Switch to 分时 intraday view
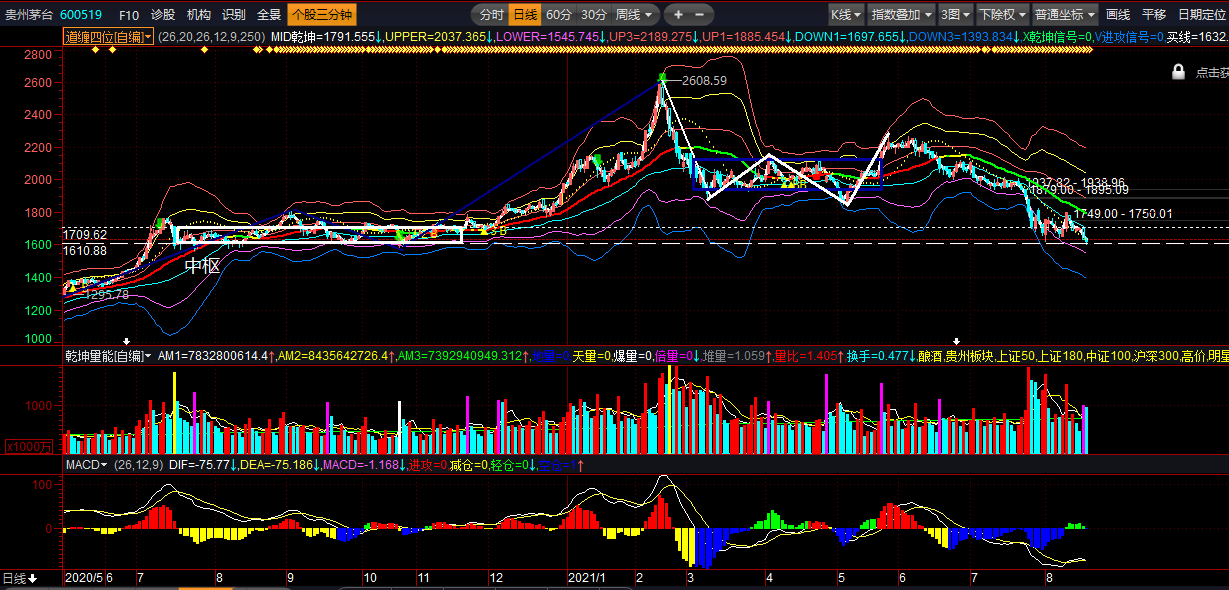The height and width of the screenshot is (590, 1229). point(490,15)
